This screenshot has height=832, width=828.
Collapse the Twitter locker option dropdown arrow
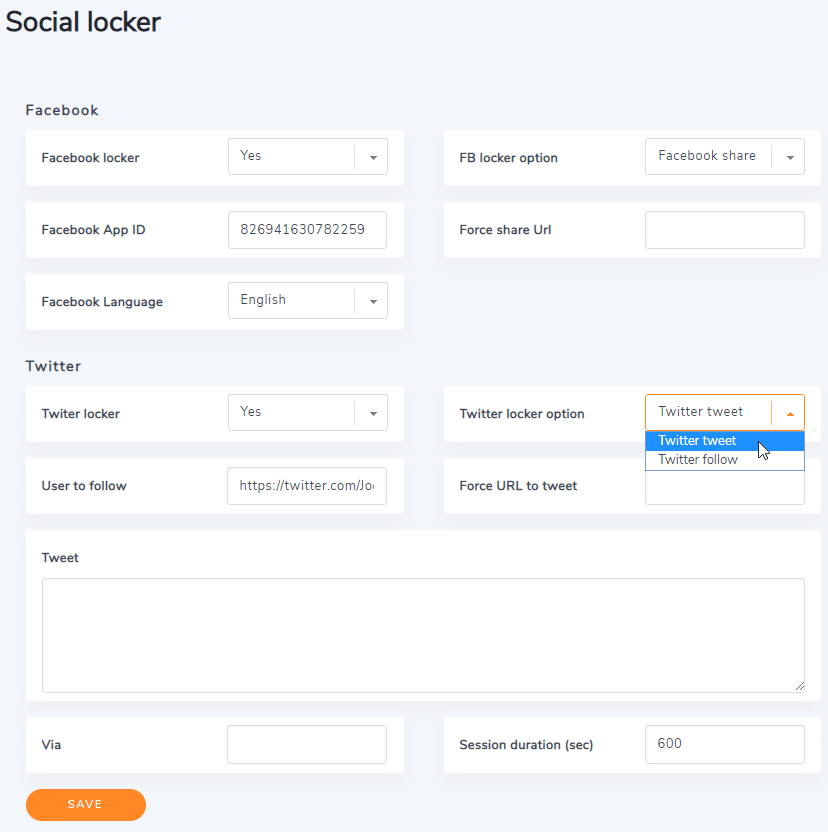pos(789,413)
